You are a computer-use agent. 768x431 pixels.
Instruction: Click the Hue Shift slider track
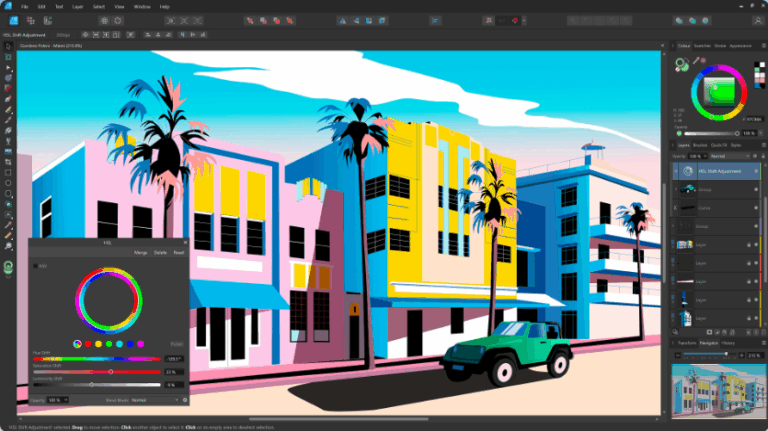pos(97,359)
